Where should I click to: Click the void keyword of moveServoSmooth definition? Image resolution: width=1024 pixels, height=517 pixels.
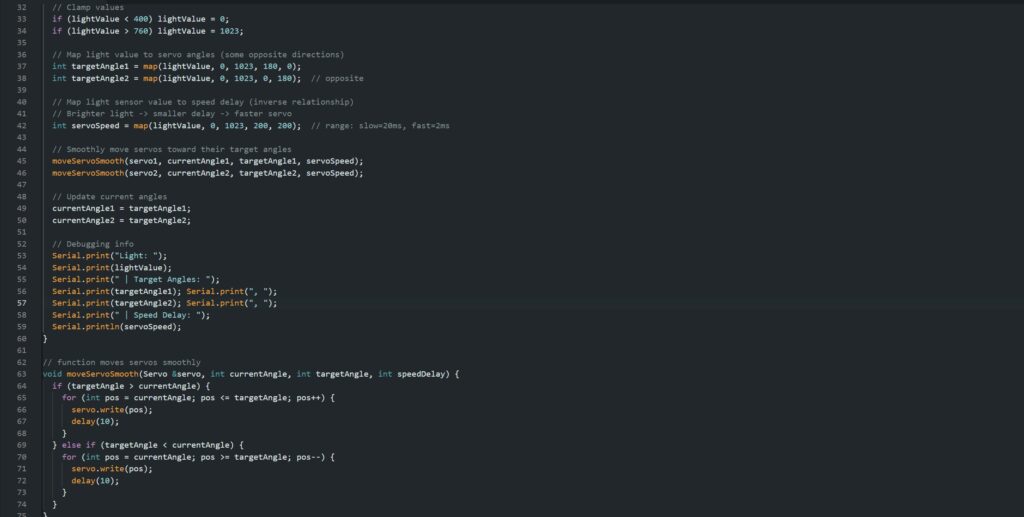[x=53, y=373]
